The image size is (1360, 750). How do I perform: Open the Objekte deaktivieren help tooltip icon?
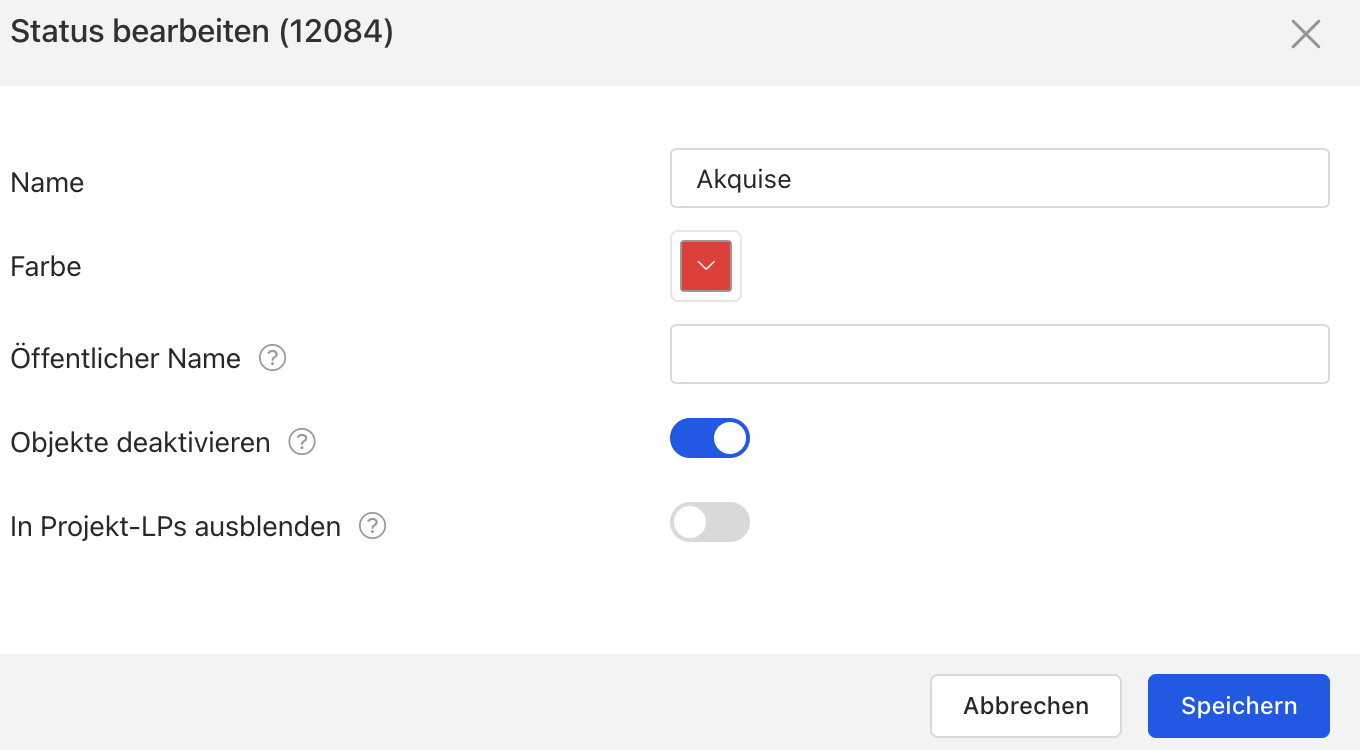pyautogui.click(x=302, y=442)
